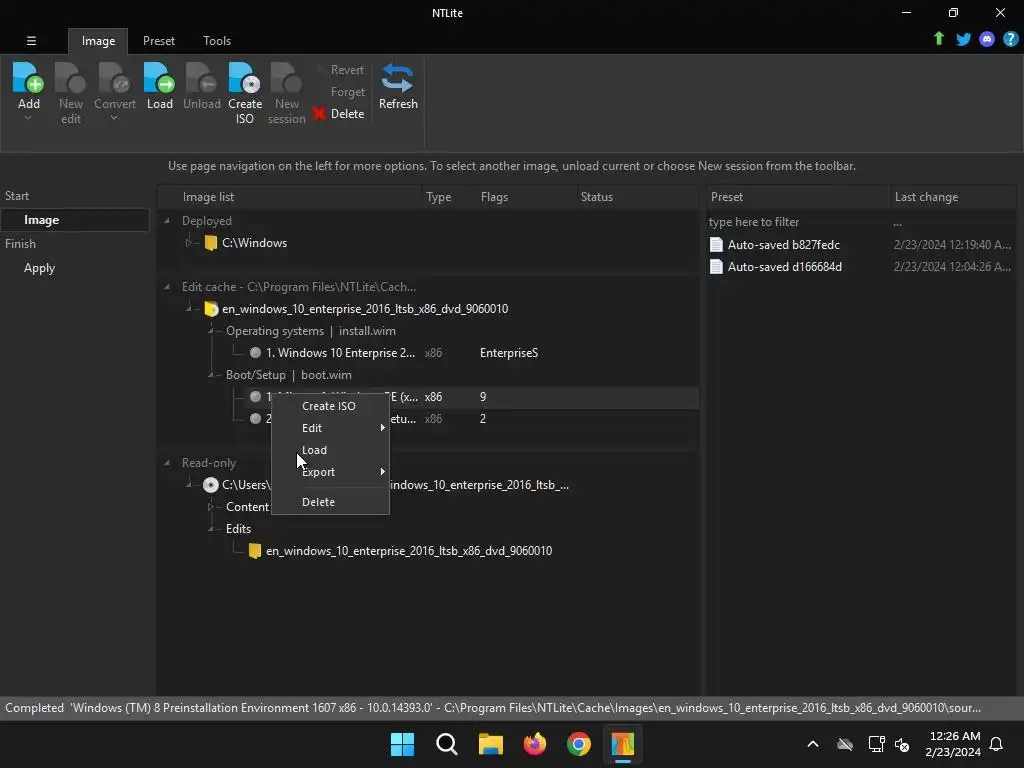Open the Discord link icon
Viewport: 1024px width, 768px height.
pos(987,39)
